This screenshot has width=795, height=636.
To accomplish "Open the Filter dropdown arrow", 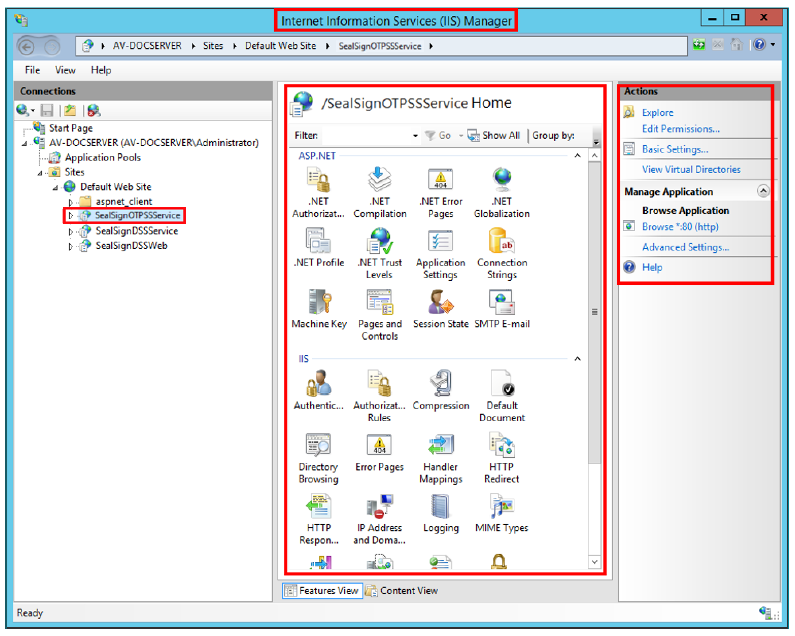I will coord(415,136).
